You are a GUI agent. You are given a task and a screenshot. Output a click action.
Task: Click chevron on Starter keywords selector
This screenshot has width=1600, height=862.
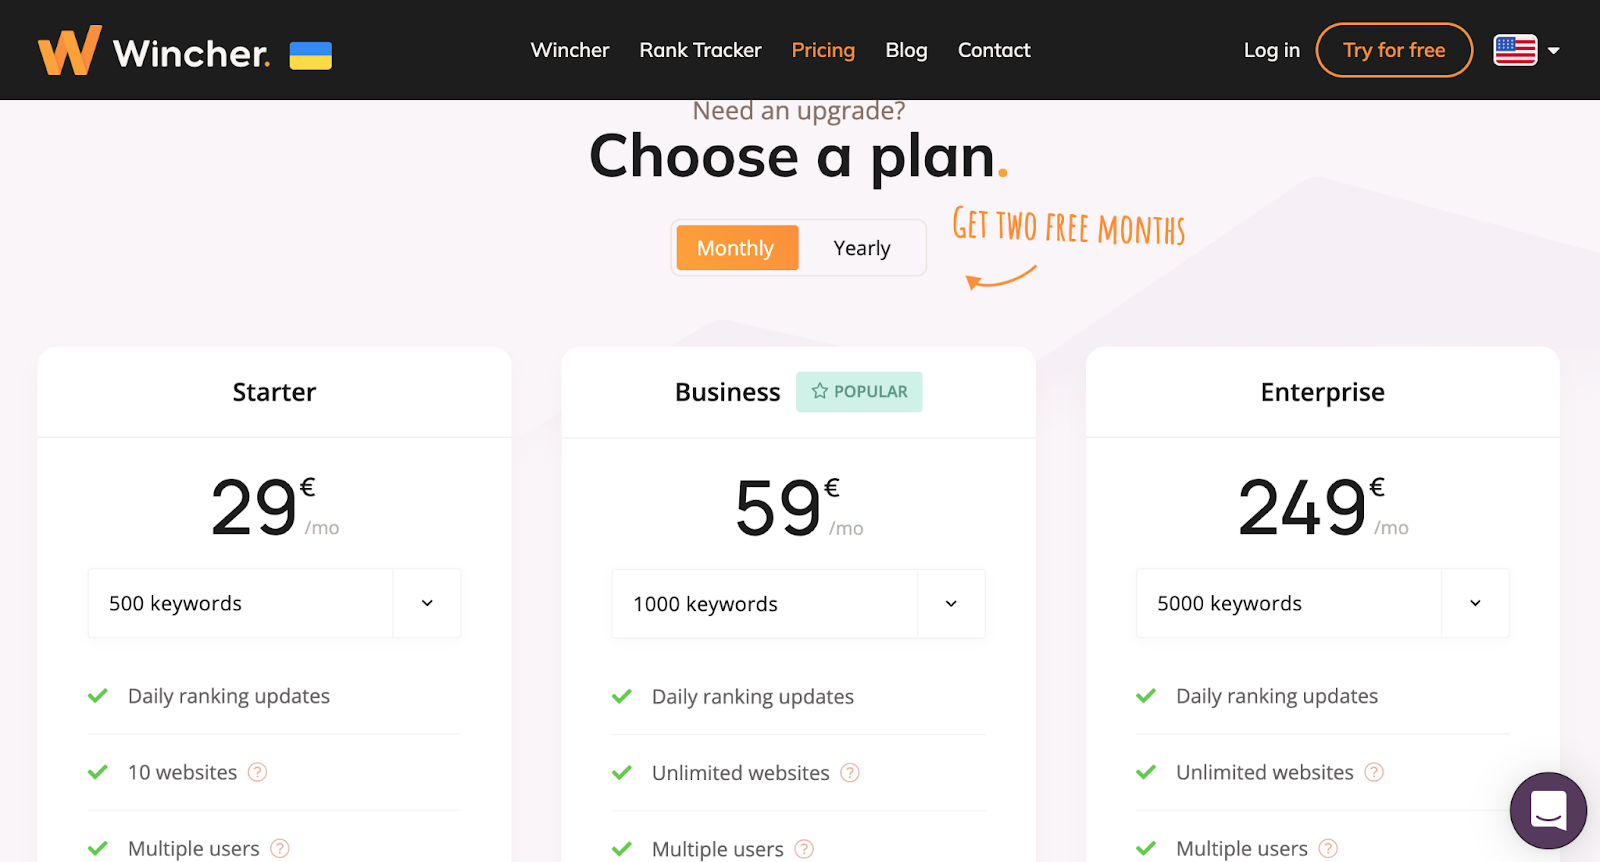pyautogui.click(x=427, y=603)
